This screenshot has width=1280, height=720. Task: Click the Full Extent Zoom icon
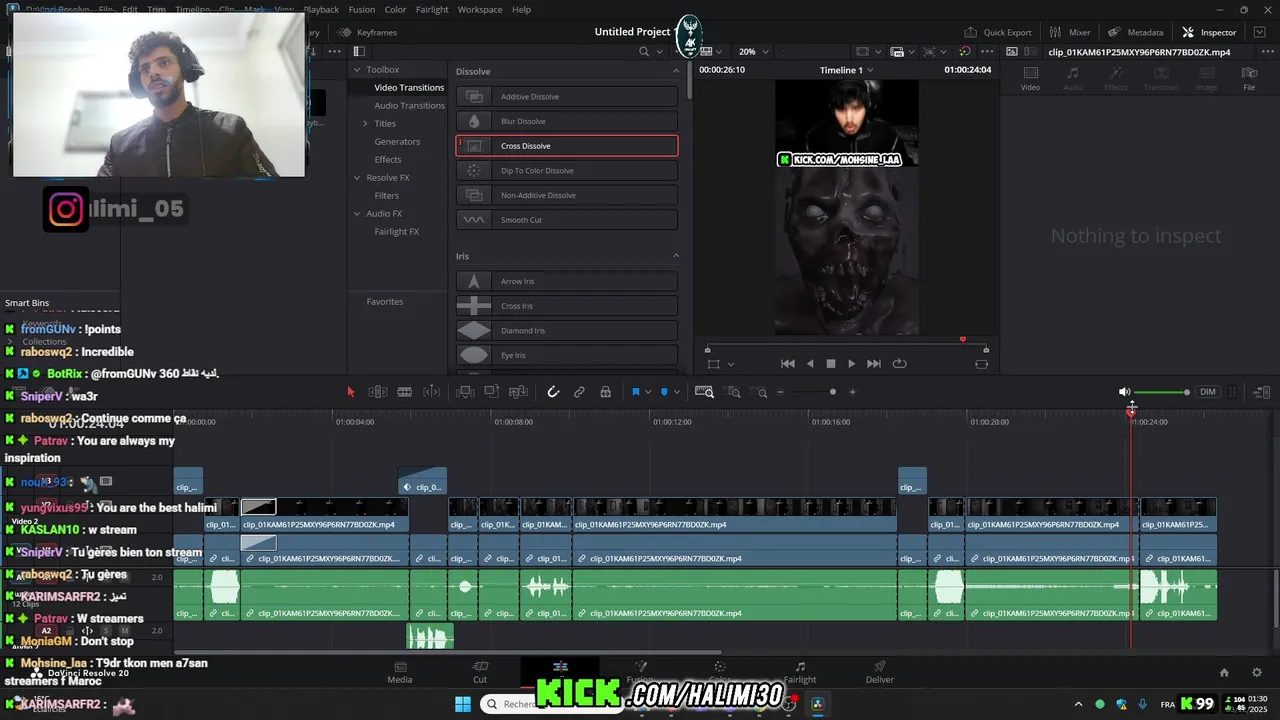point(704,392)
